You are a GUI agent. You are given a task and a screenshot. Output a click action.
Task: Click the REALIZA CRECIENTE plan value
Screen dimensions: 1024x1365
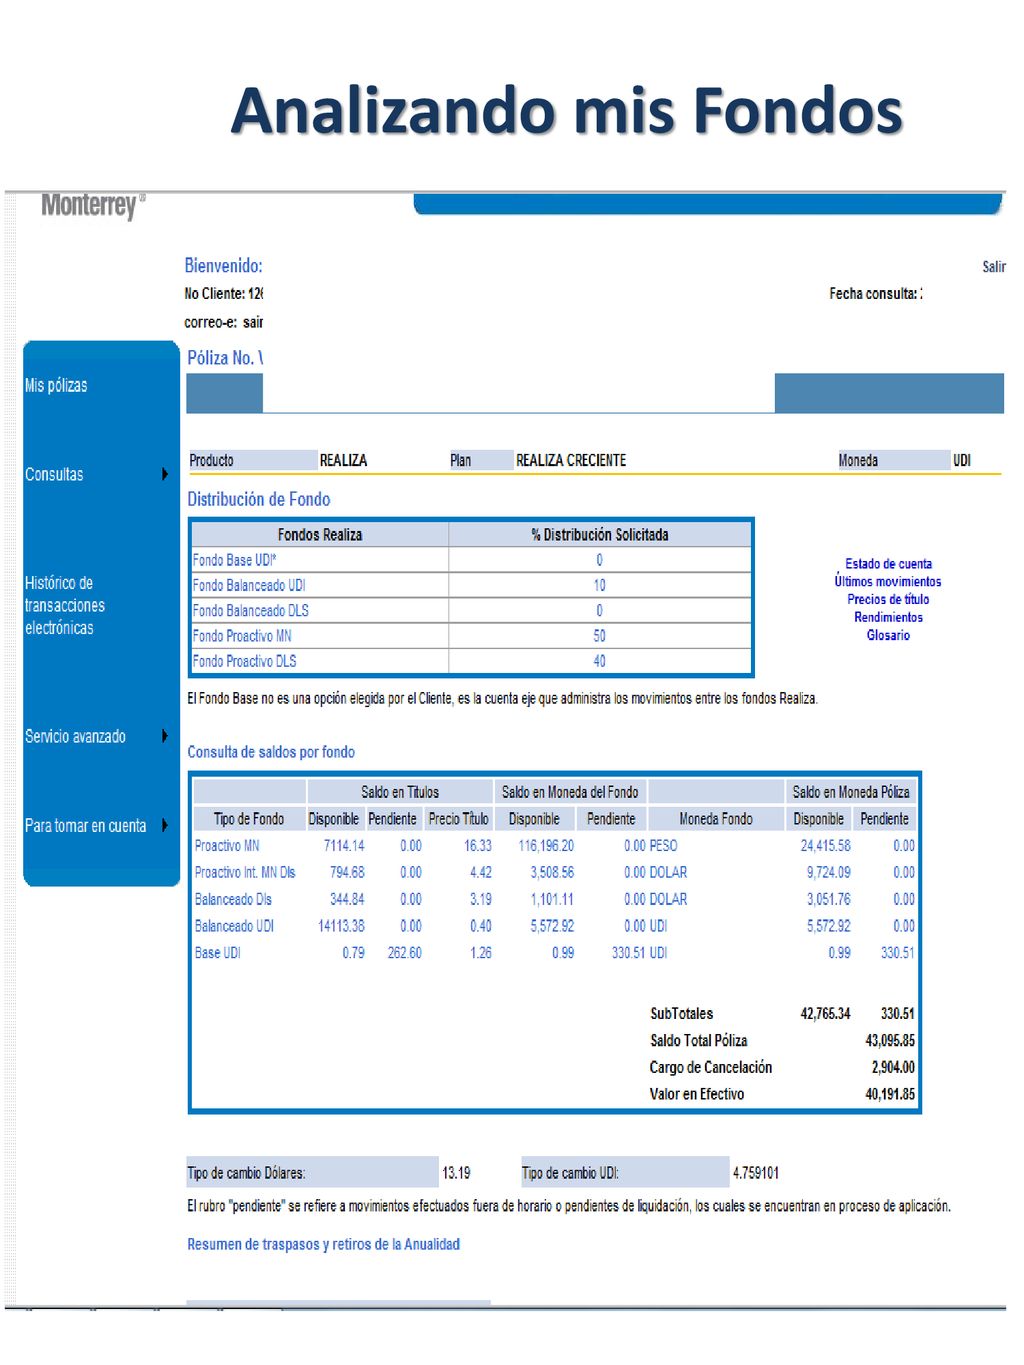click(x=571, y=461)
